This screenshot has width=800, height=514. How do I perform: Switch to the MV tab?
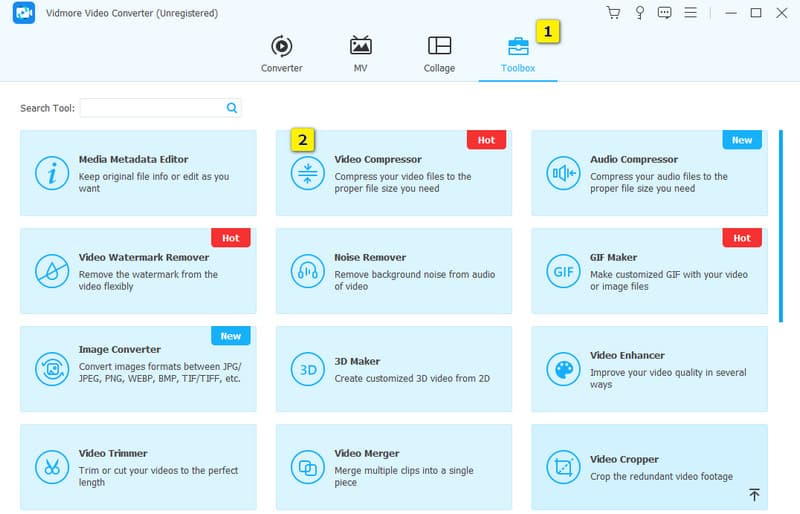[361, 54]
